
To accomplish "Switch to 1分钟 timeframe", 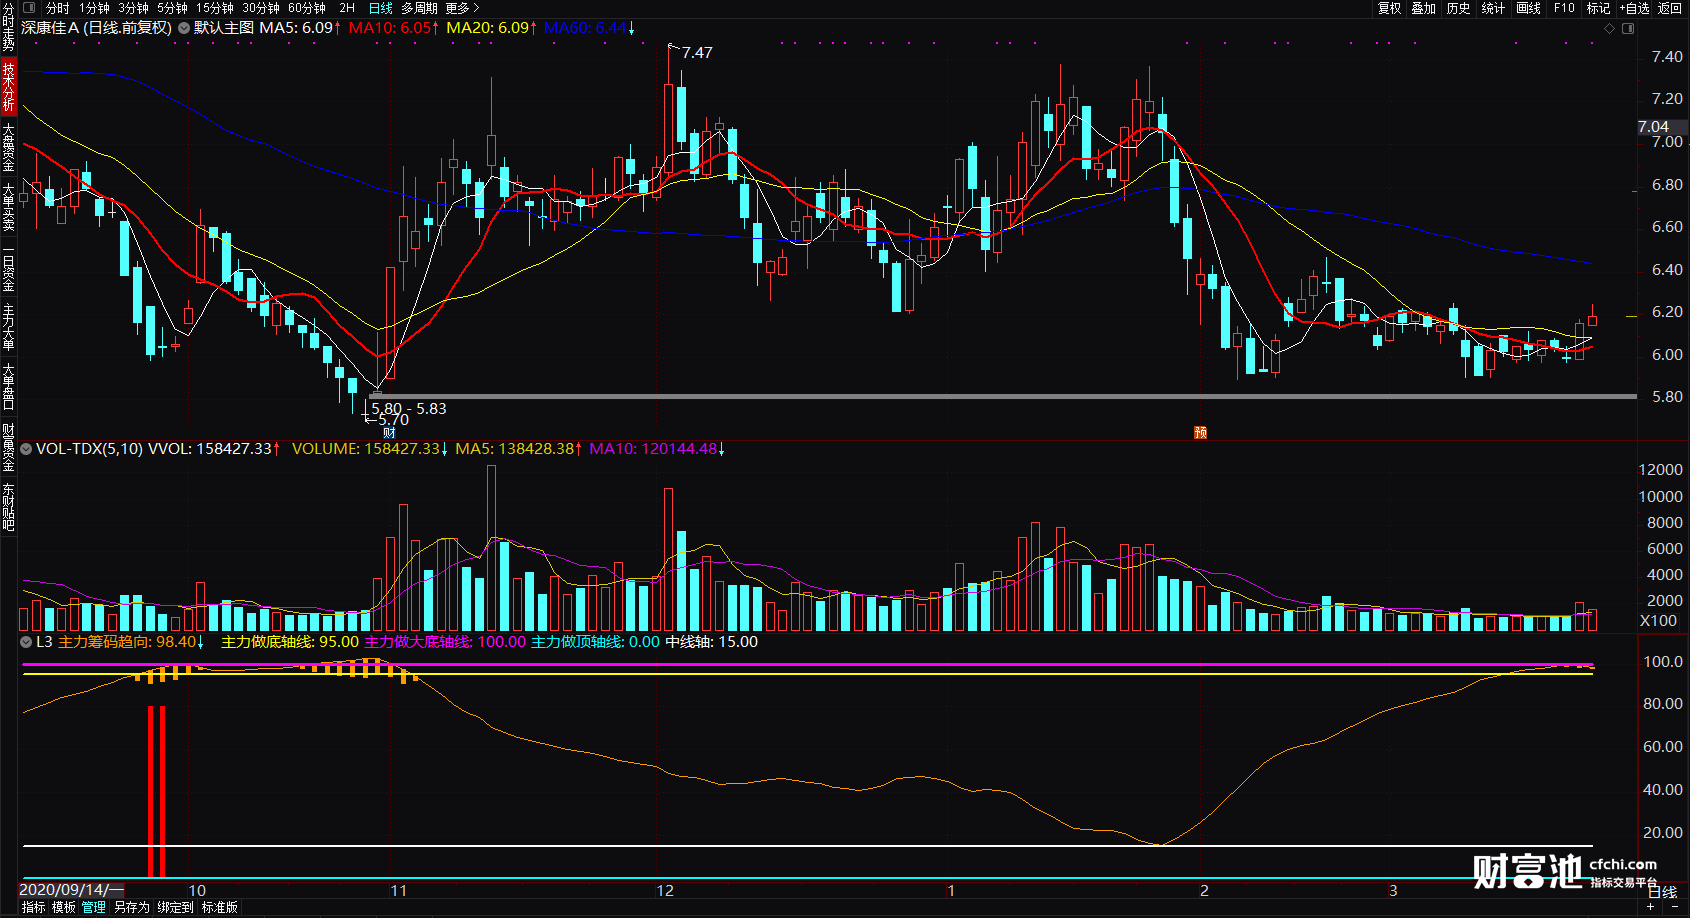I will point(94,8).
